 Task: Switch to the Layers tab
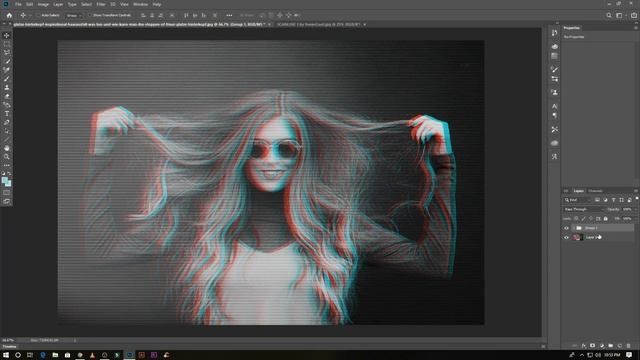(x=579, y=191)
